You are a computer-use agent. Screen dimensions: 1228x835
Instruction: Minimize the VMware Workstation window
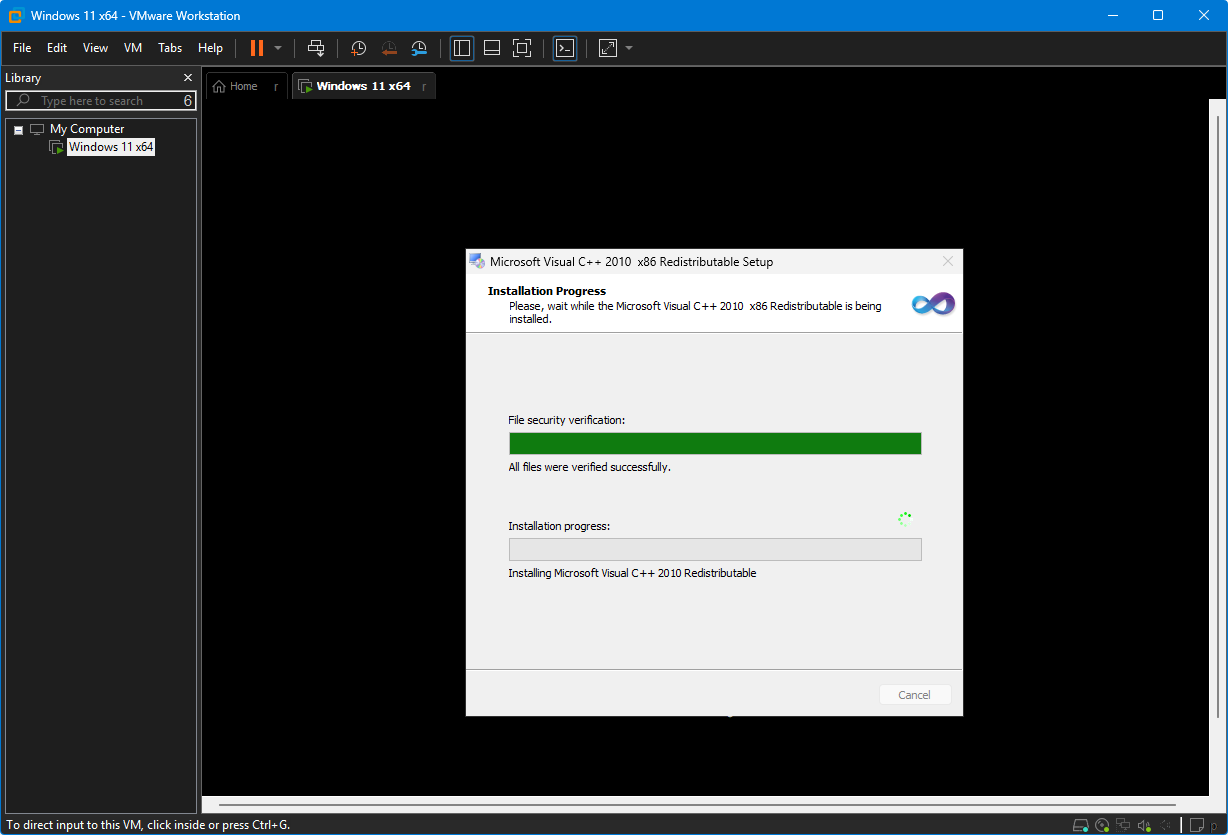pyautogui.click(x=1112, y=16)
